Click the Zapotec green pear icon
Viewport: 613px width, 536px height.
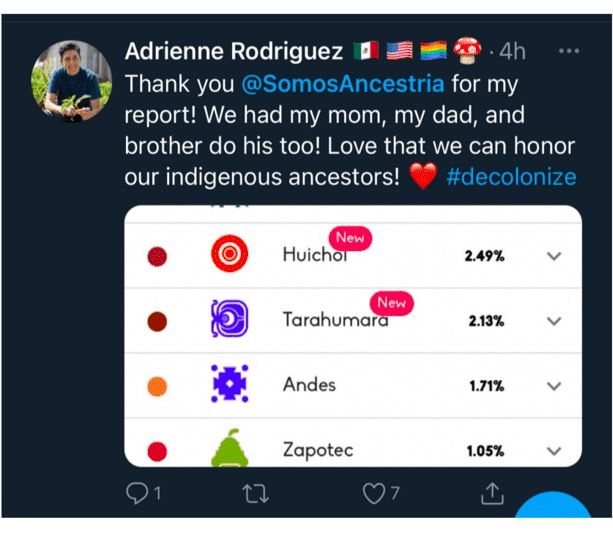coord(229,448)
